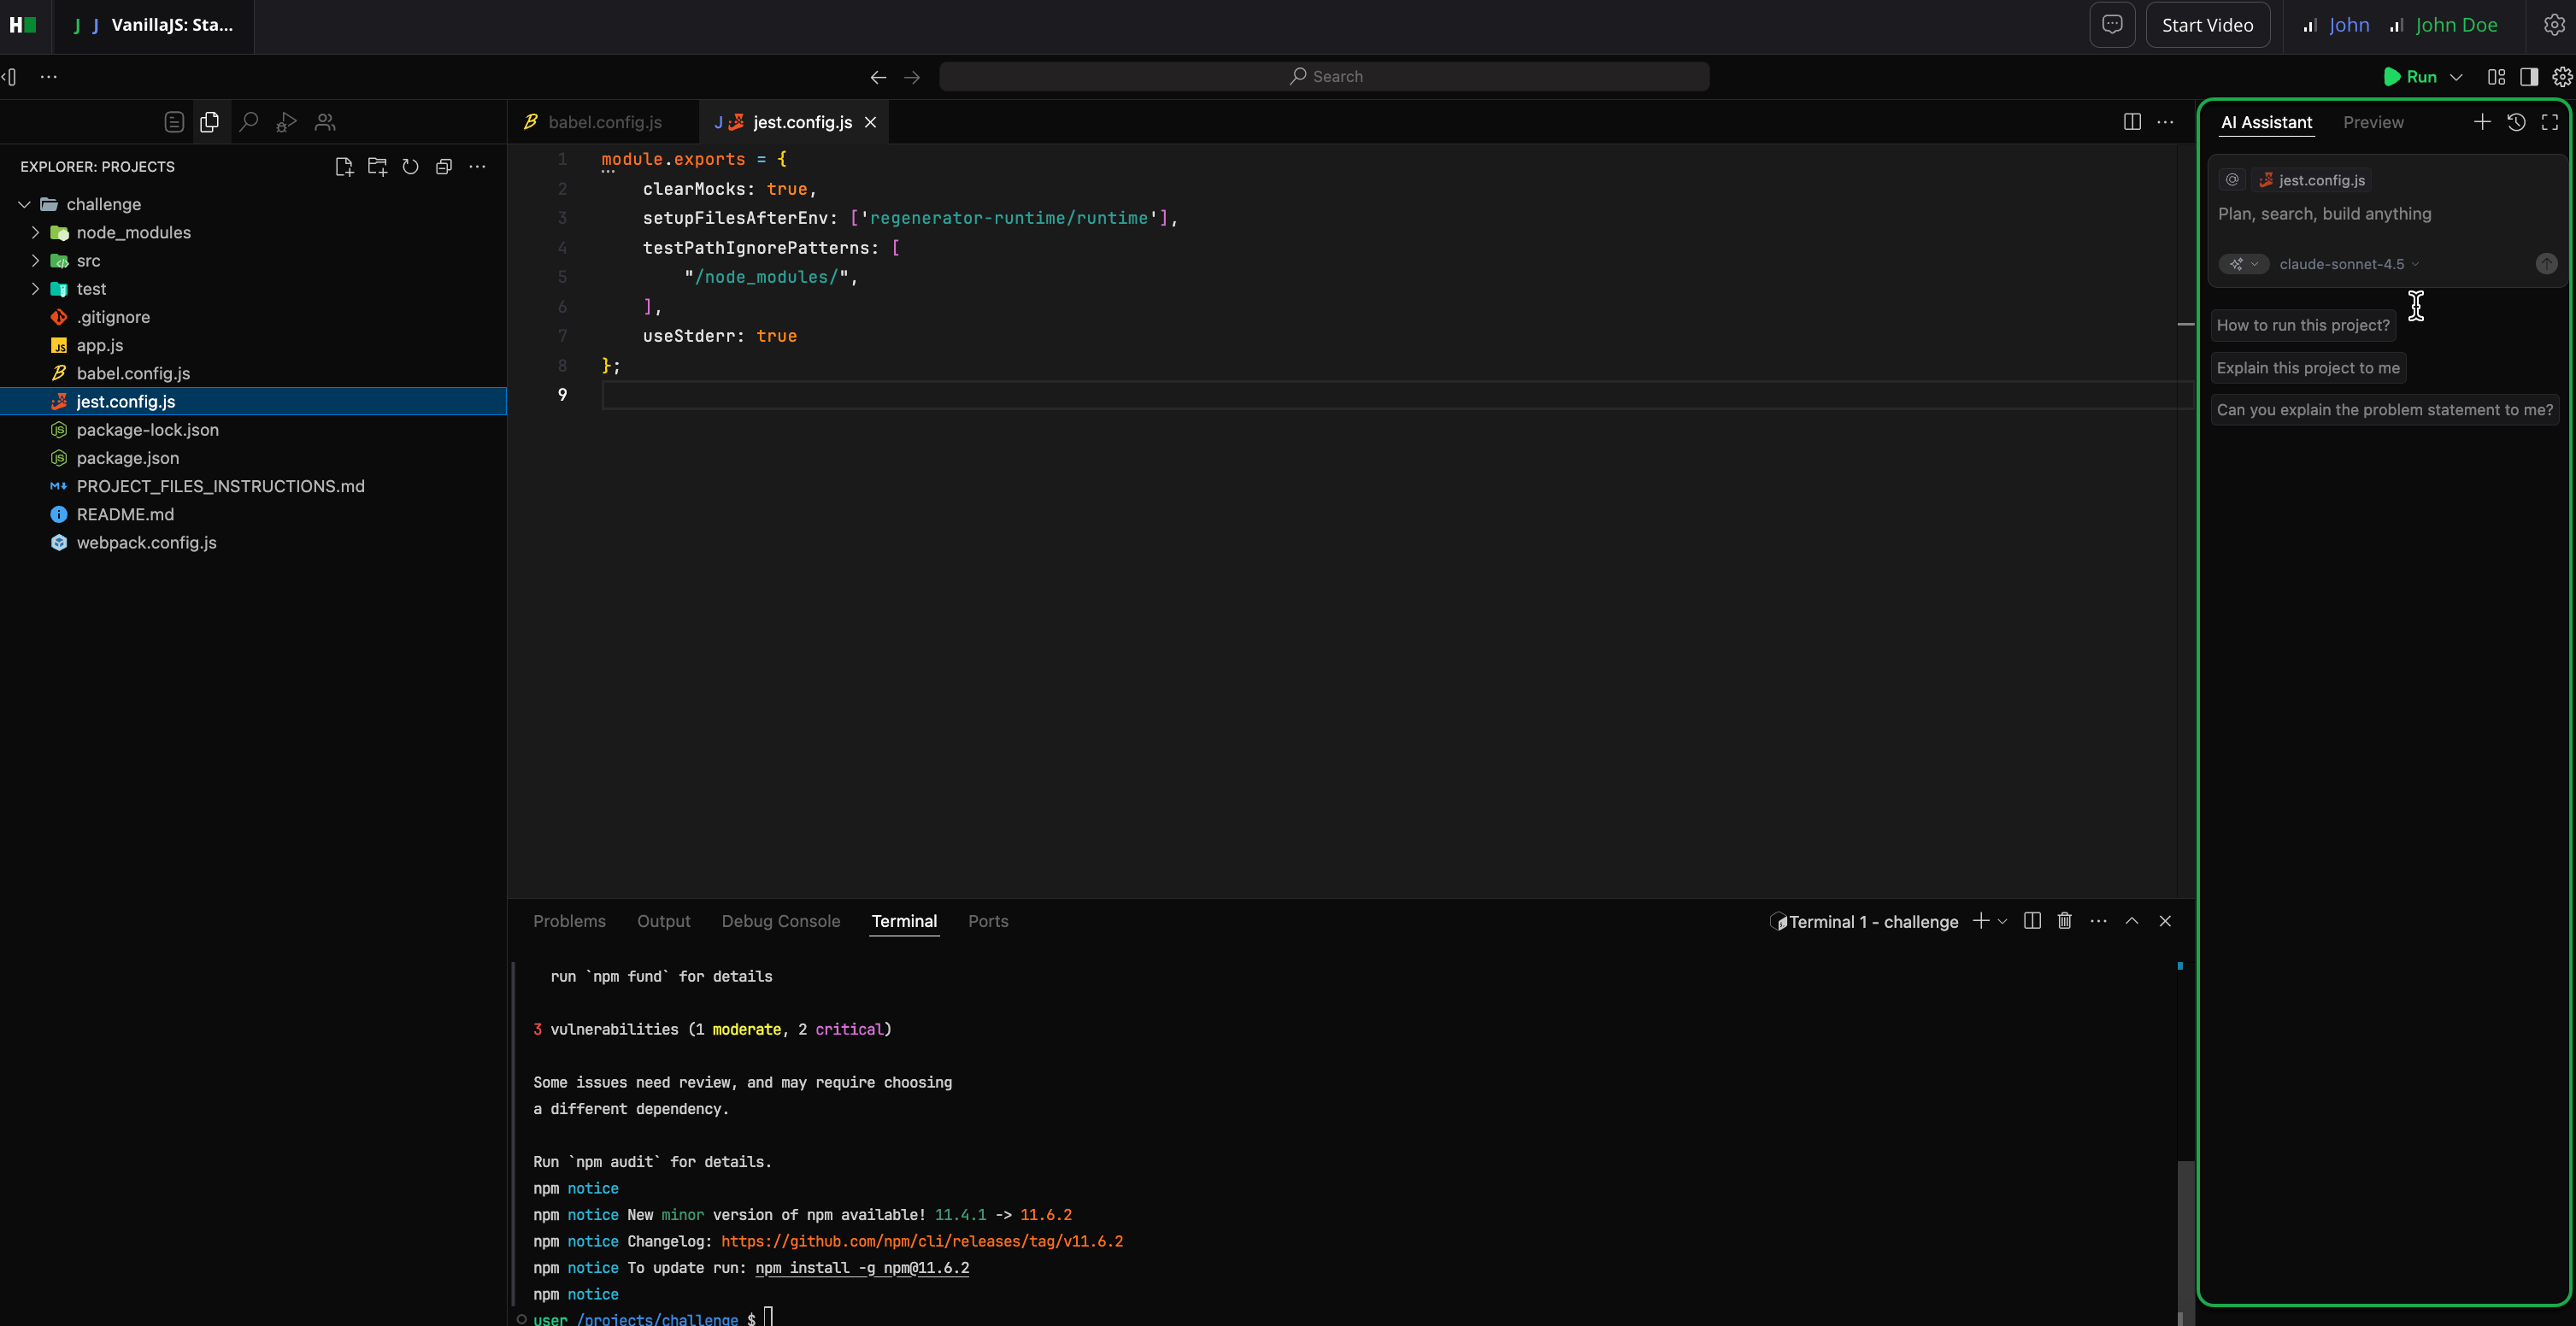This screenshot has height=1326, width=2576.
Task: Toggle the left sidebar collapse button
Action: tap(10, 77)
